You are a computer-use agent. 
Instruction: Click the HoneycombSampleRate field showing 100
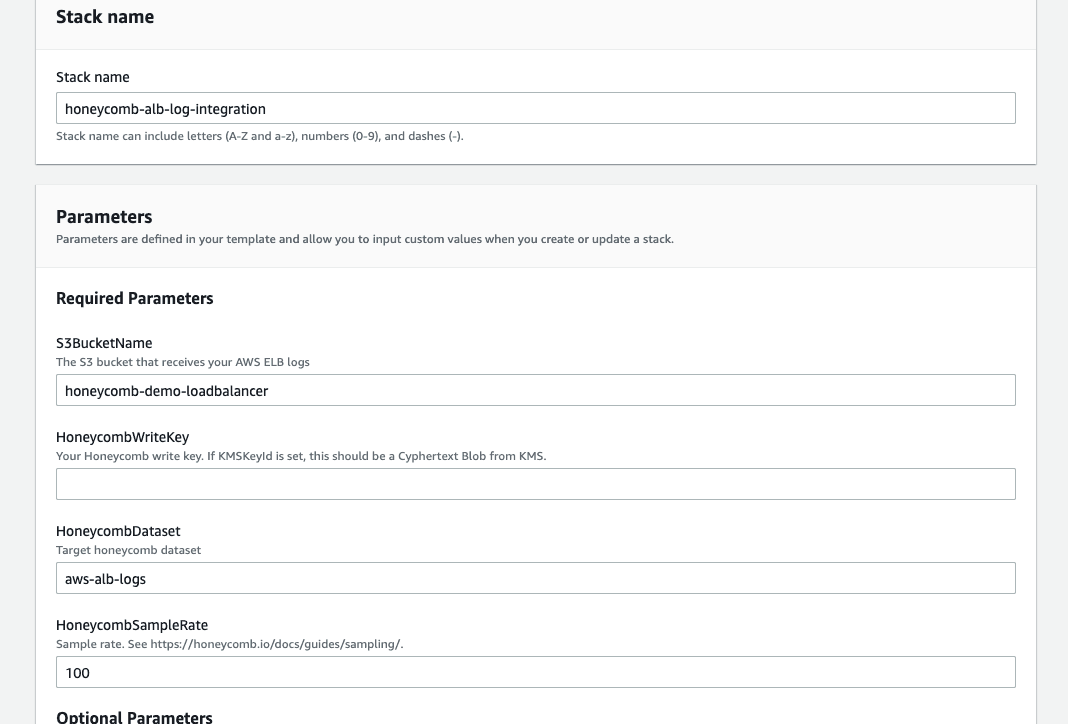(535, 672)
